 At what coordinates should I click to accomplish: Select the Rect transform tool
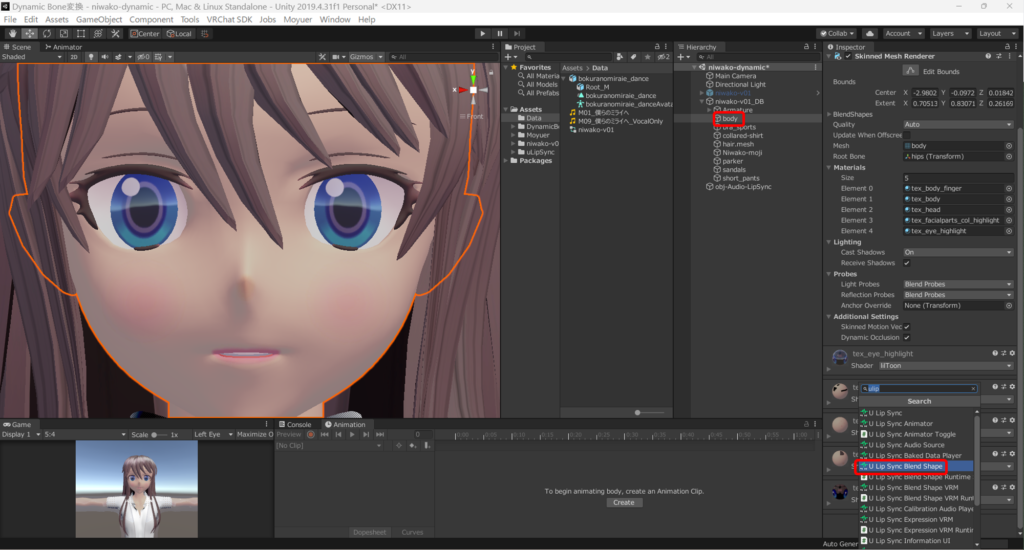82,33
